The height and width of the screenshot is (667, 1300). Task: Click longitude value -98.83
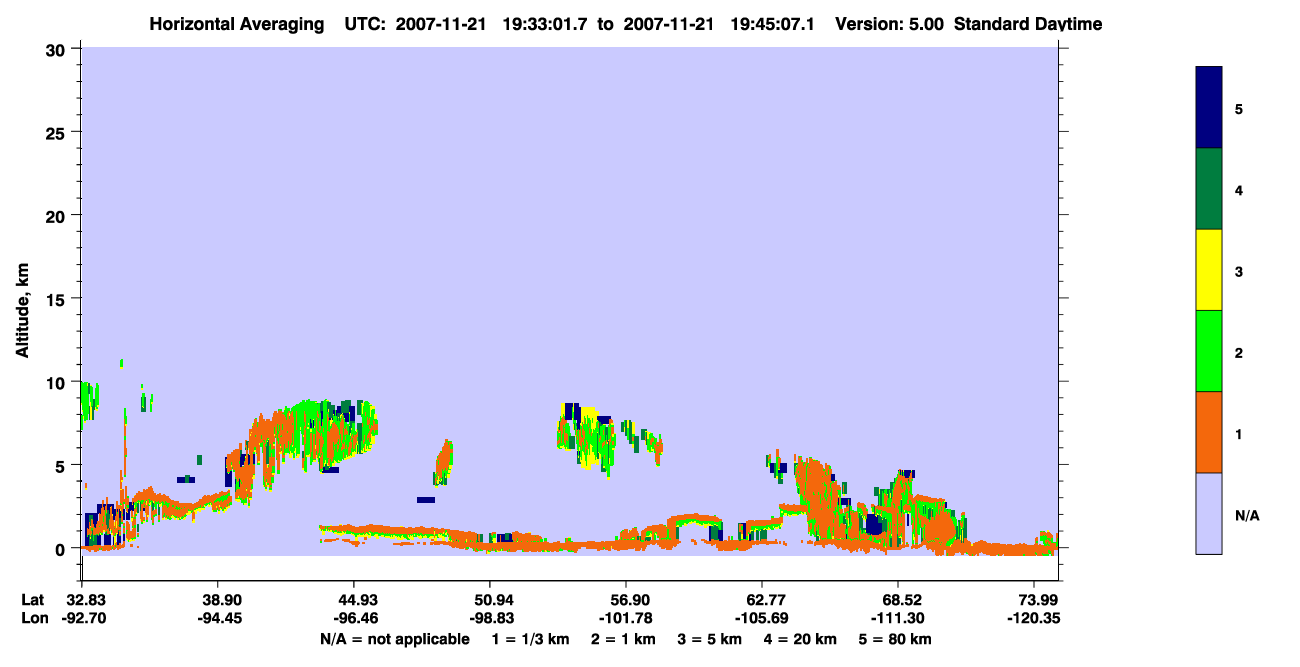point(490,618)
